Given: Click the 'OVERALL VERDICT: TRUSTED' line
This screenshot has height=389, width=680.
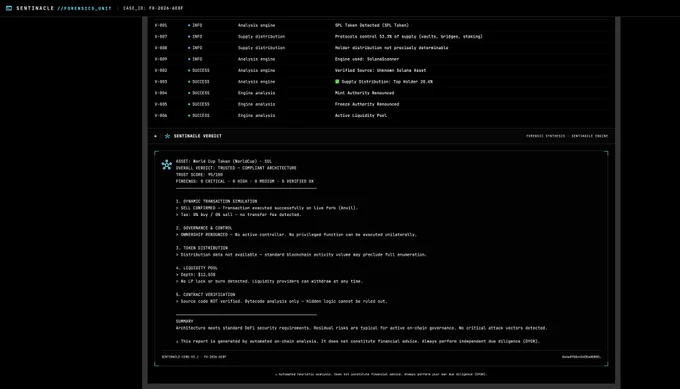Looking at the screenshot, I should coord(236,168).
